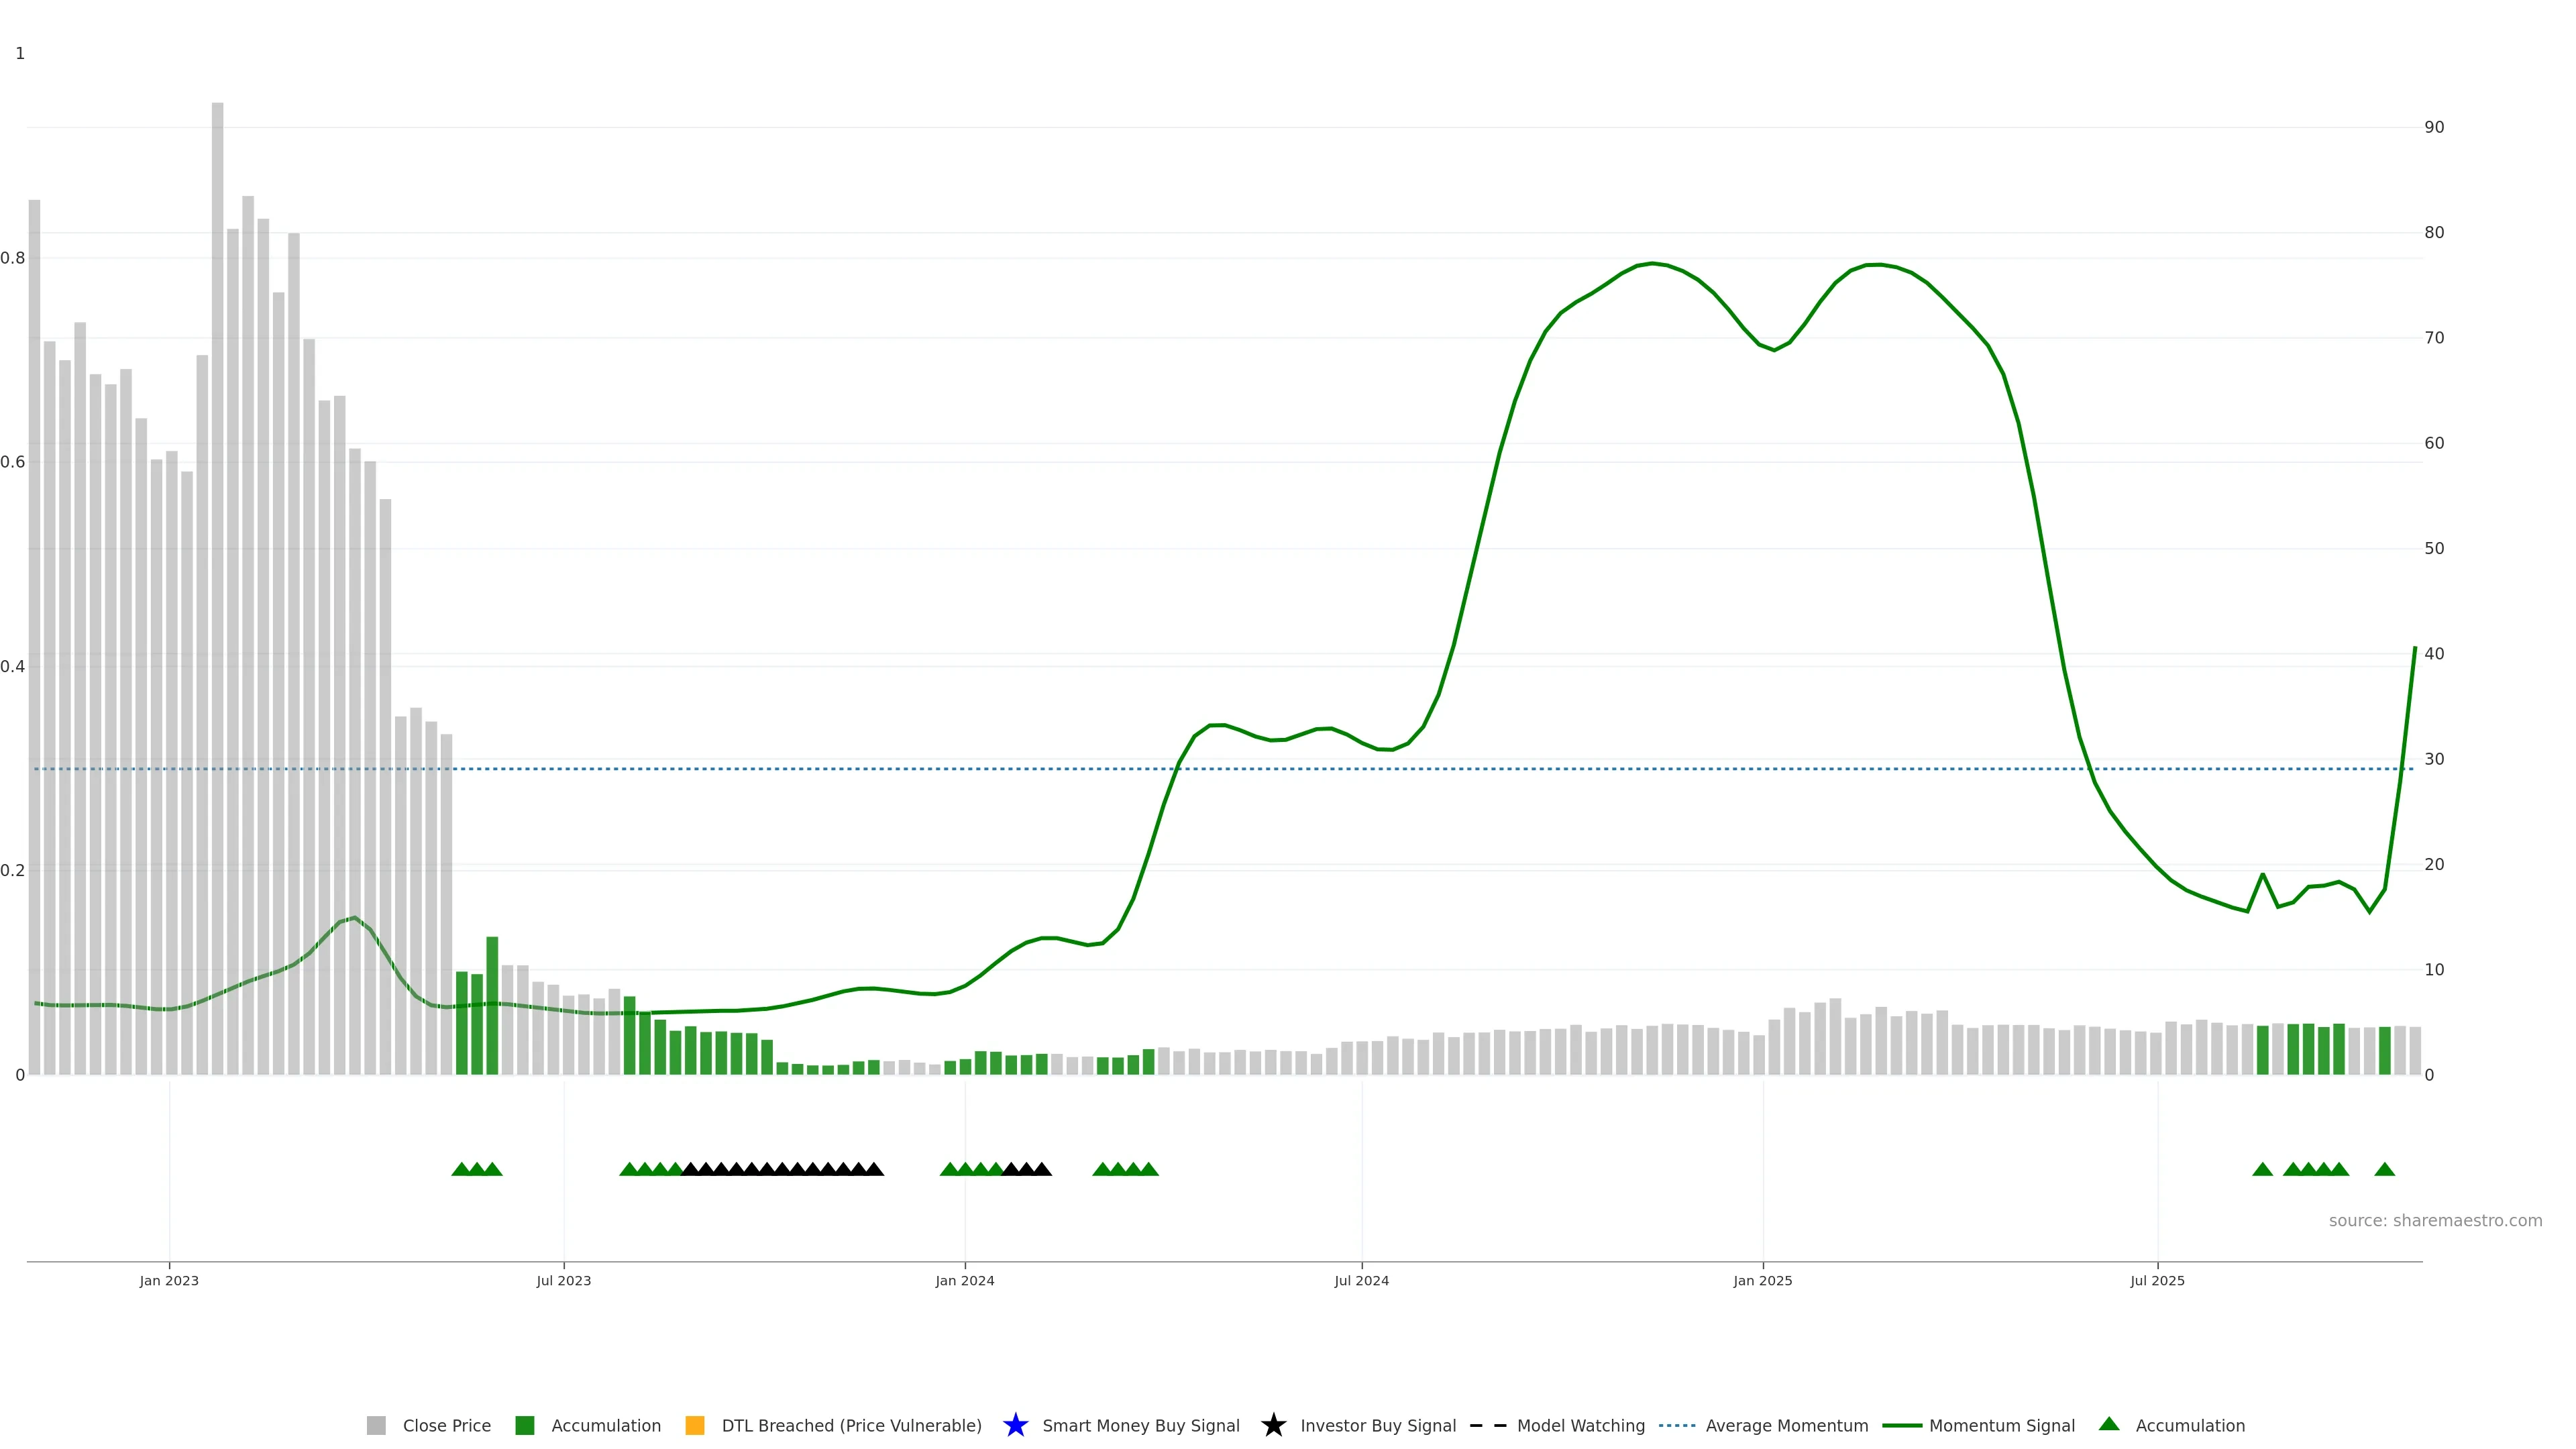Hide the Close Price series via legend label
Viewport: 2576px width, 1449px height.
(x=446, y=1425)
